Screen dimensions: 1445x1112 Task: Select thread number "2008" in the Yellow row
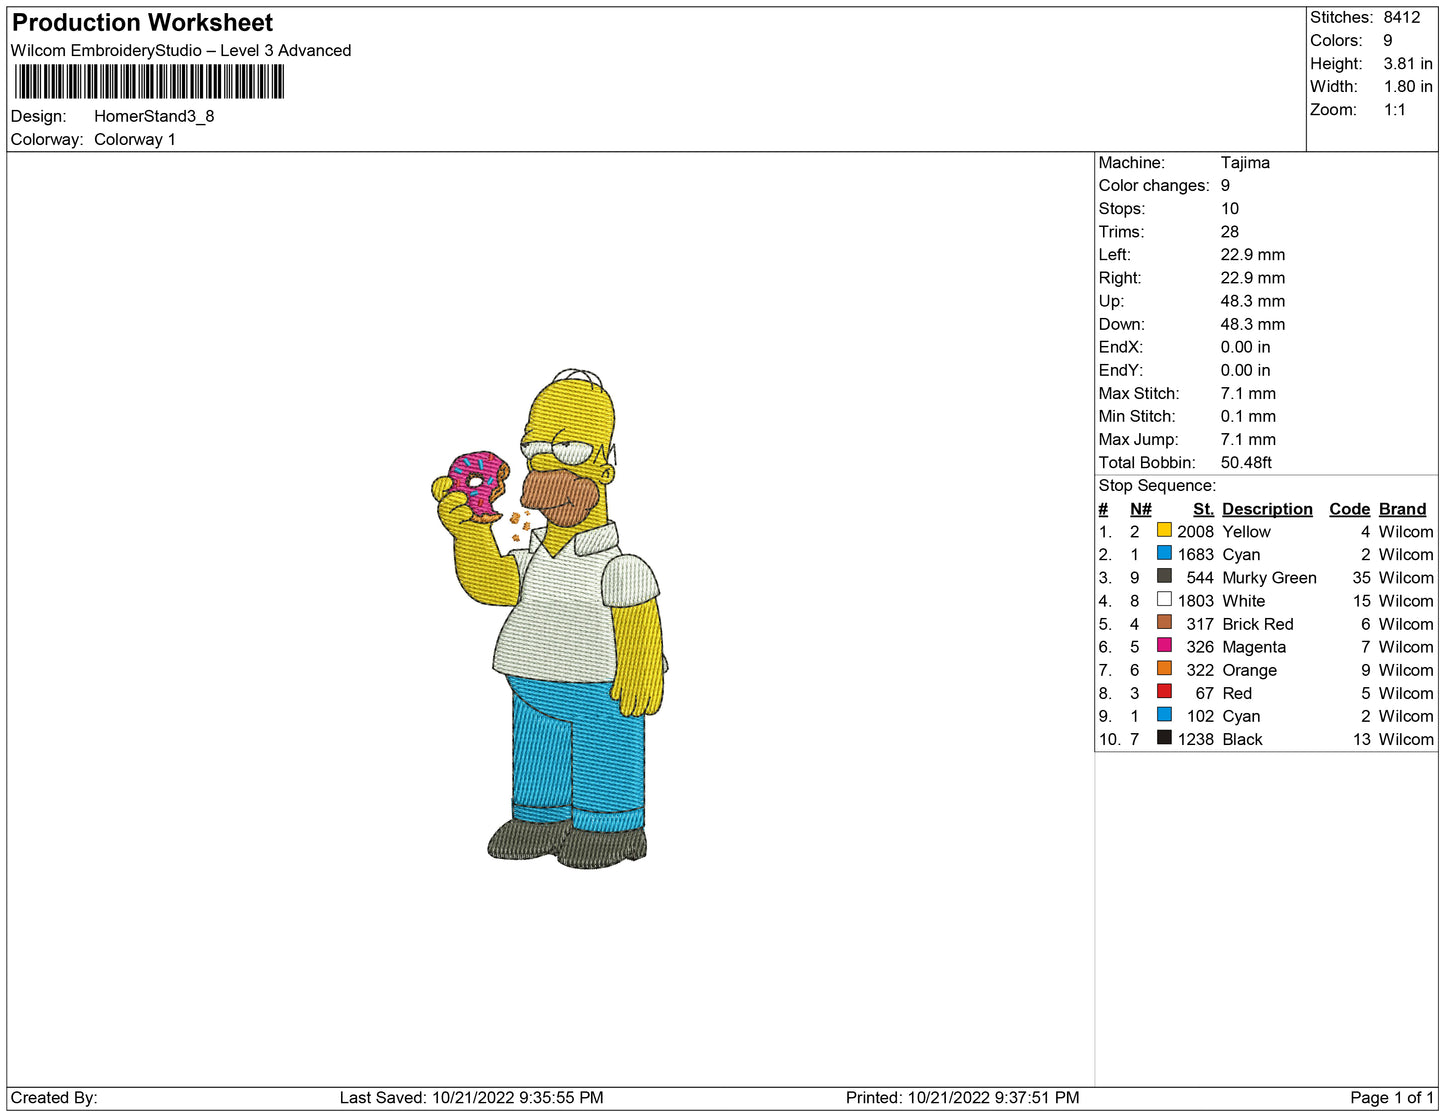click(x=1195, y=532)
